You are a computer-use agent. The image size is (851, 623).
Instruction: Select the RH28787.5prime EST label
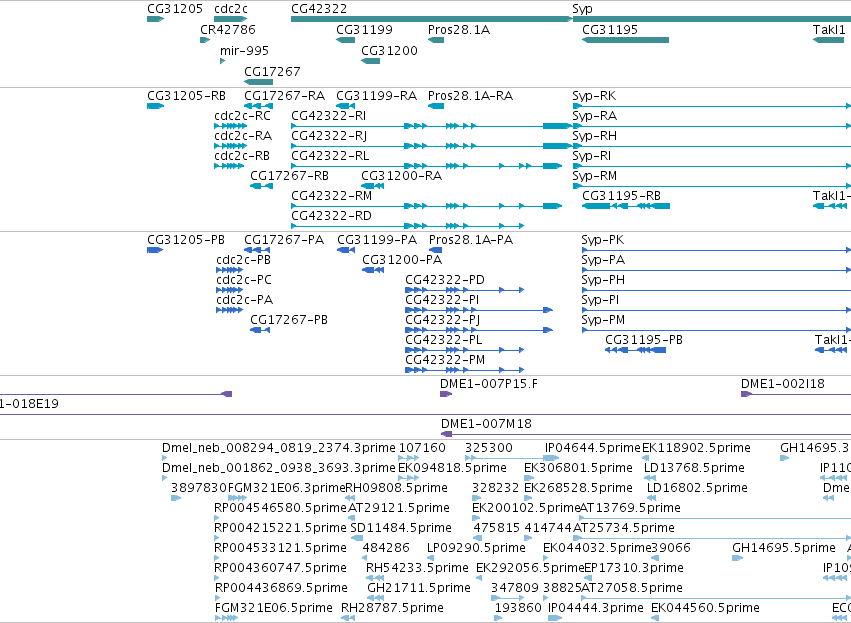pos(392,608)
